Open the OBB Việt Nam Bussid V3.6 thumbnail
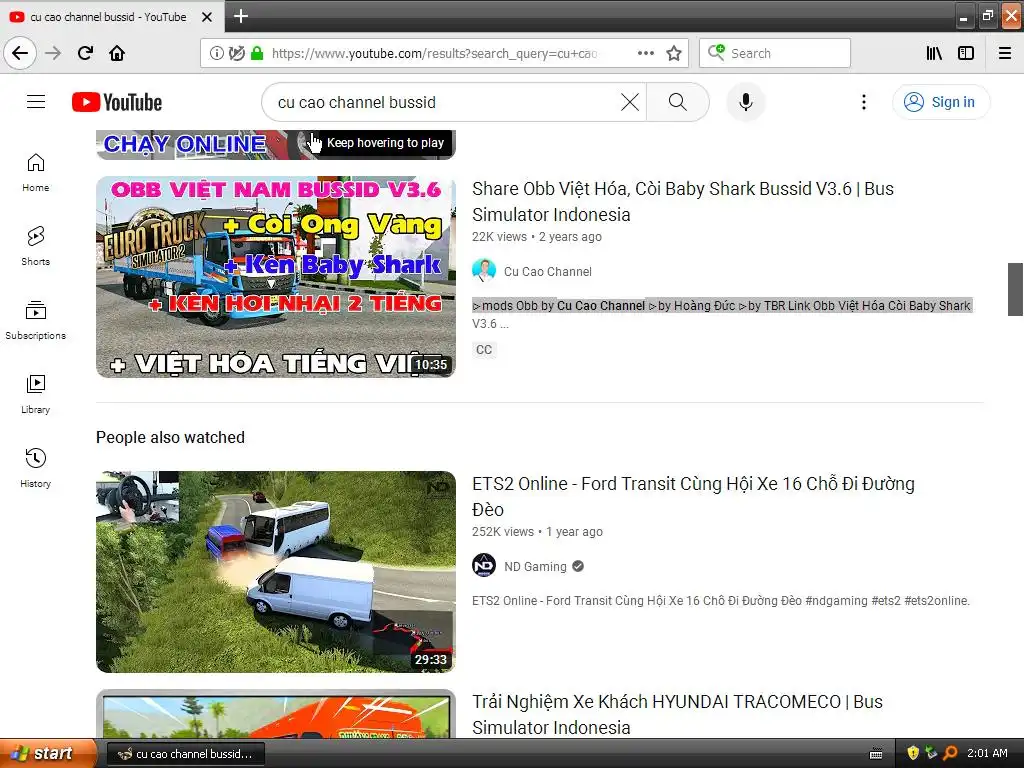Image resolution: width=1024 pixels, height=768 pixels. click(276, 277)
